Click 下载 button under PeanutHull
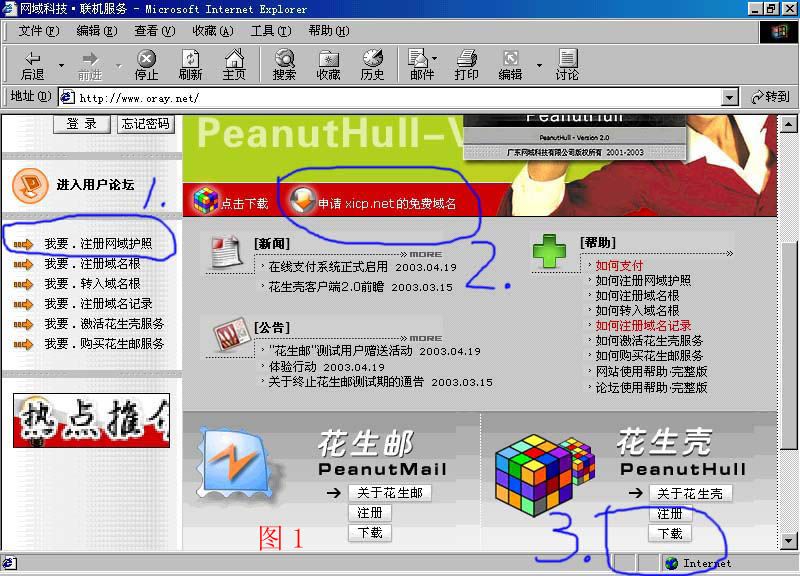Viewport: 800px width, 576px height. coord(670,533)
